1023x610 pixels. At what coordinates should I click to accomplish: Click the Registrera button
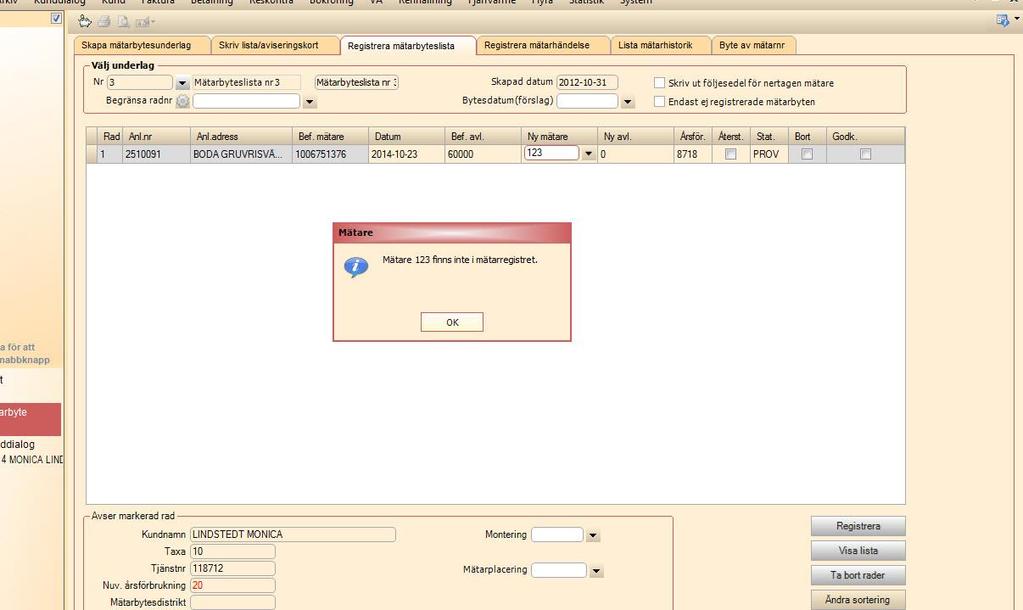click(858, 526)
